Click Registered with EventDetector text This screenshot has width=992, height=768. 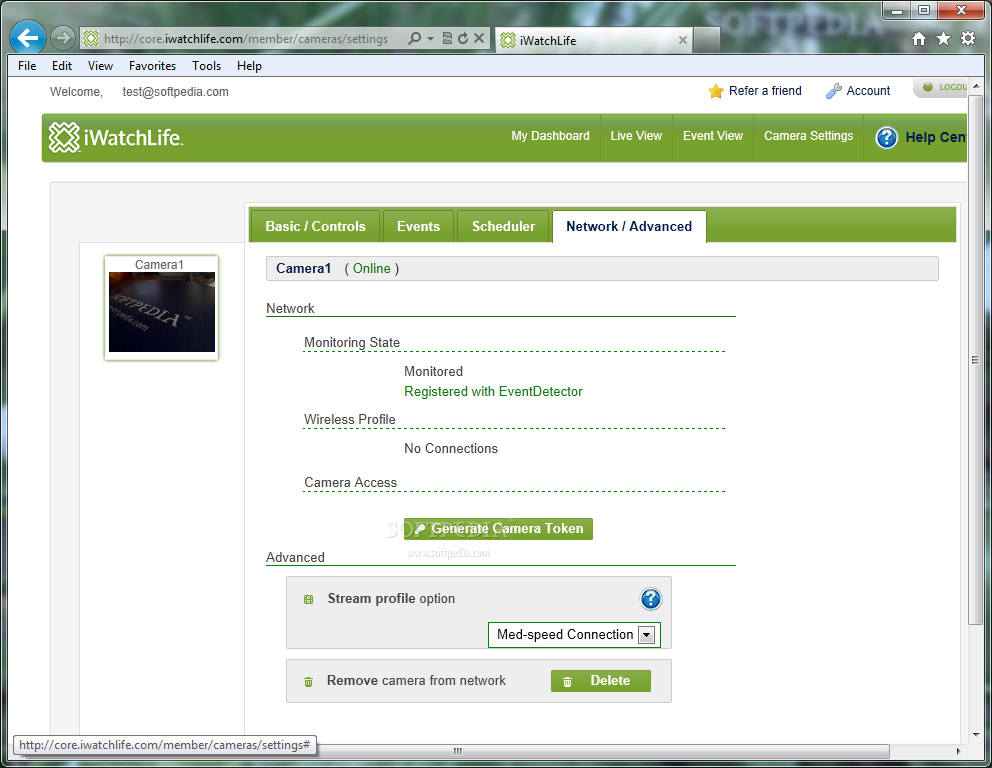[x=493, y=392]
